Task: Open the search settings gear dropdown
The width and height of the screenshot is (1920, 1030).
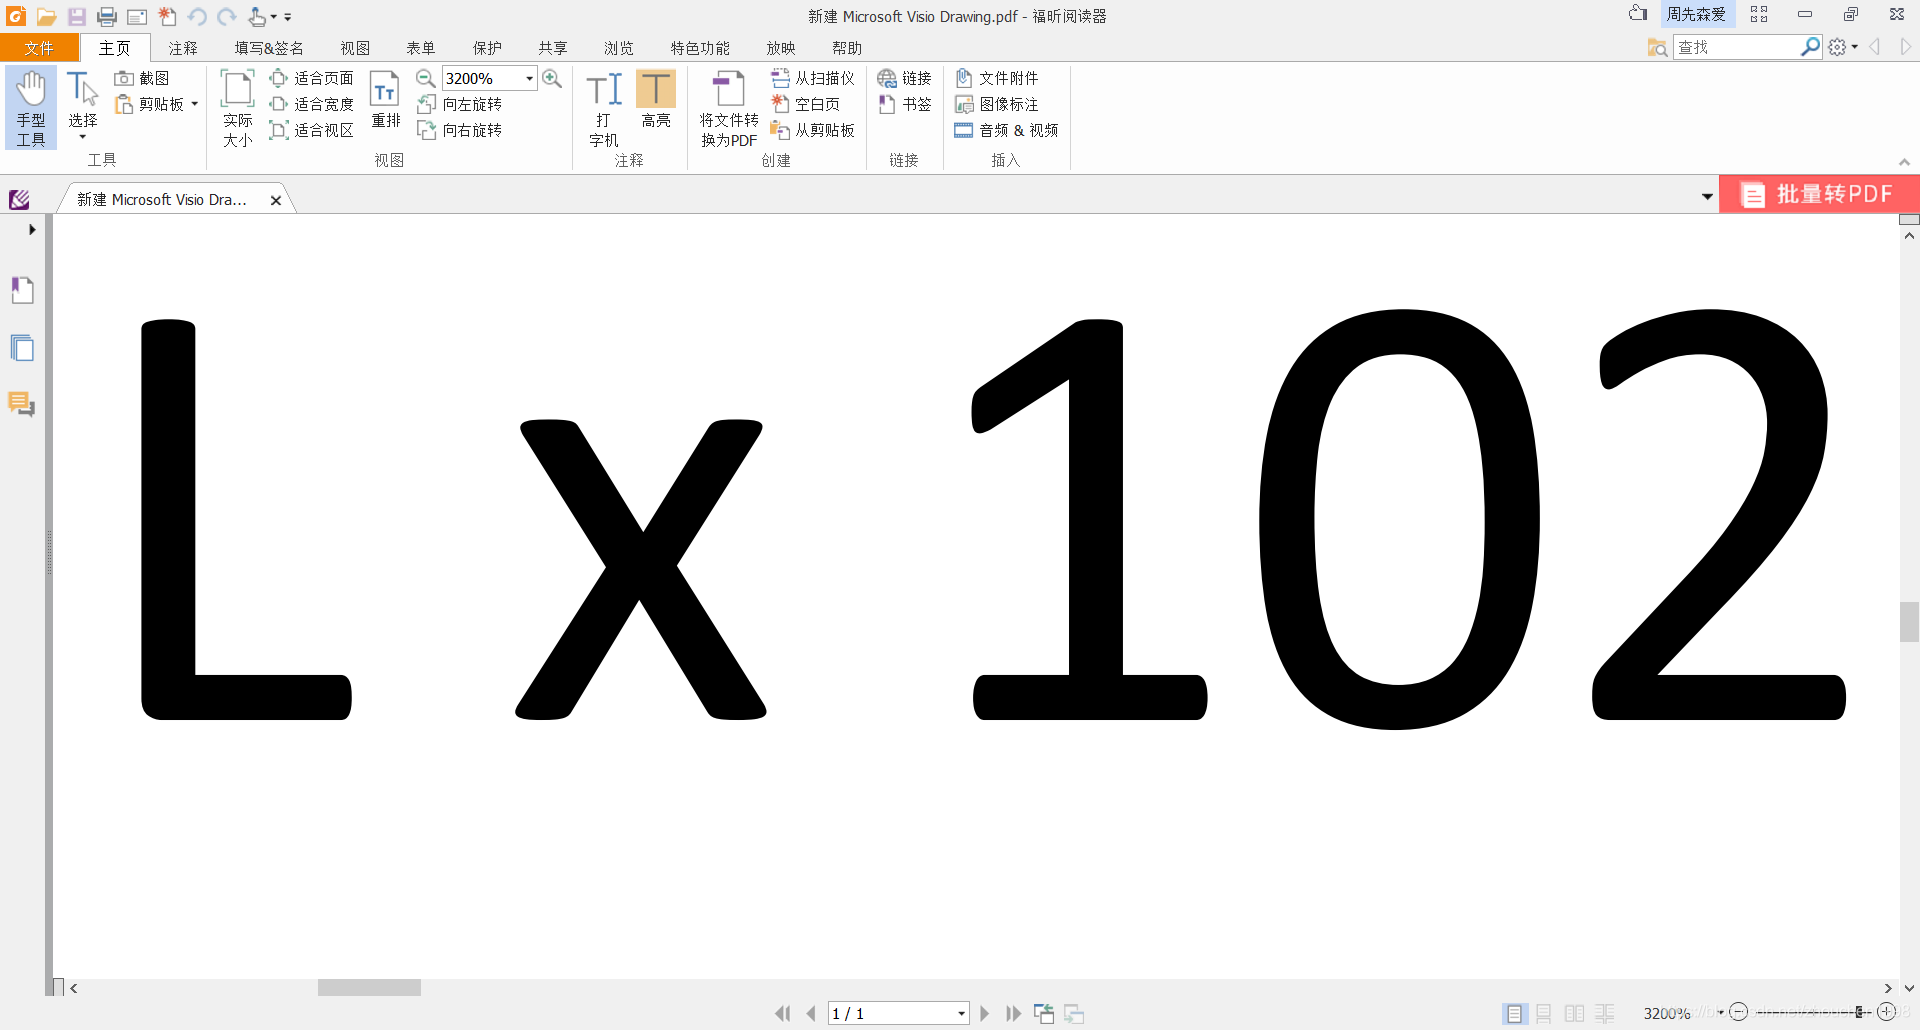Action: 1843,47
